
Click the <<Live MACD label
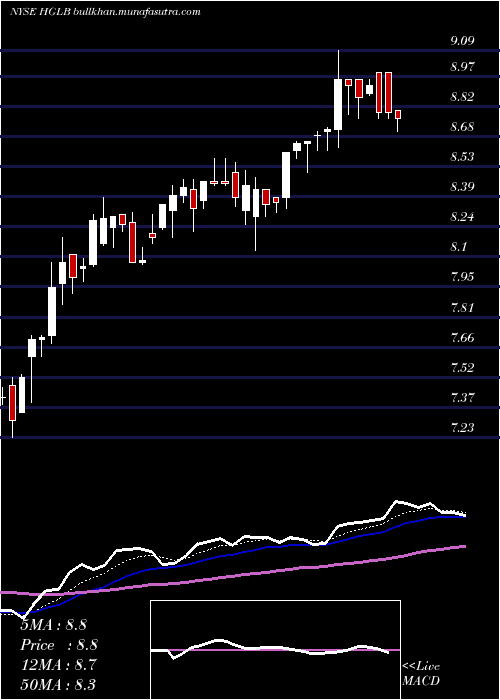point(421,674)
